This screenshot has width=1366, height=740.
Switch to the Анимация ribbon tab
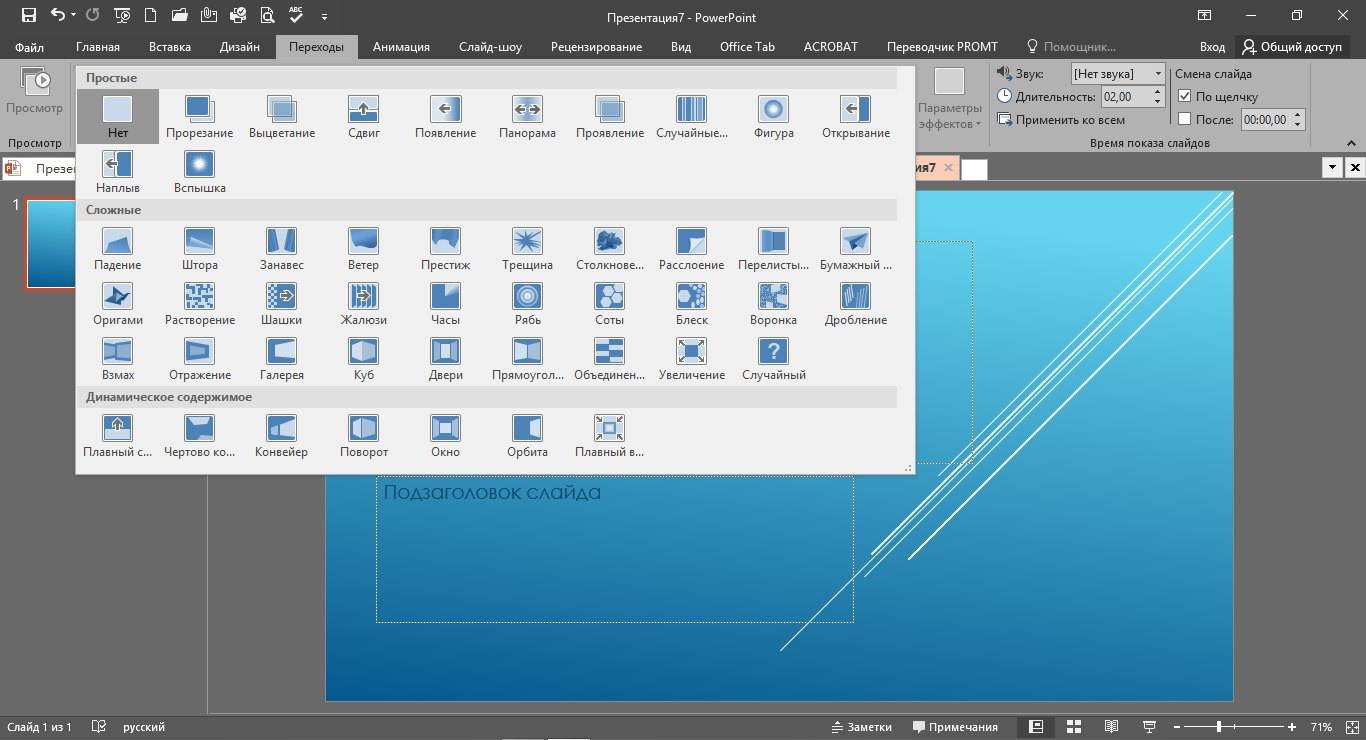(x=401, y=47)
